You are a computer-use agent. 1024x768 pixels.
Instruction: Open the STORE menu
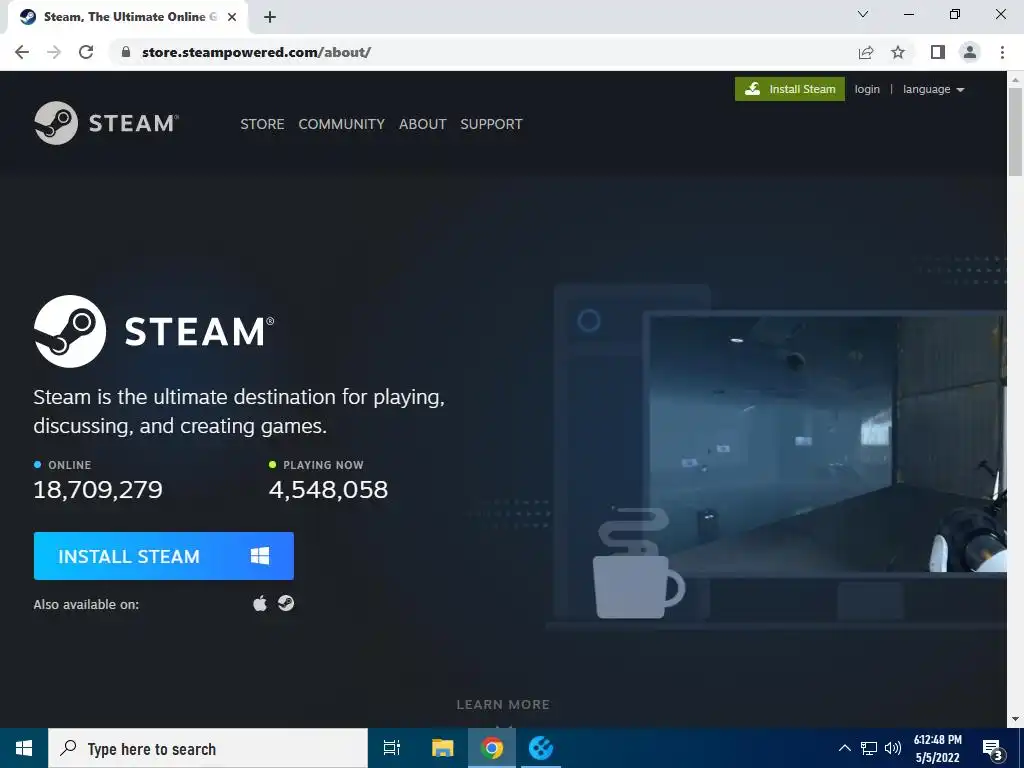click(x=262, y=124)
